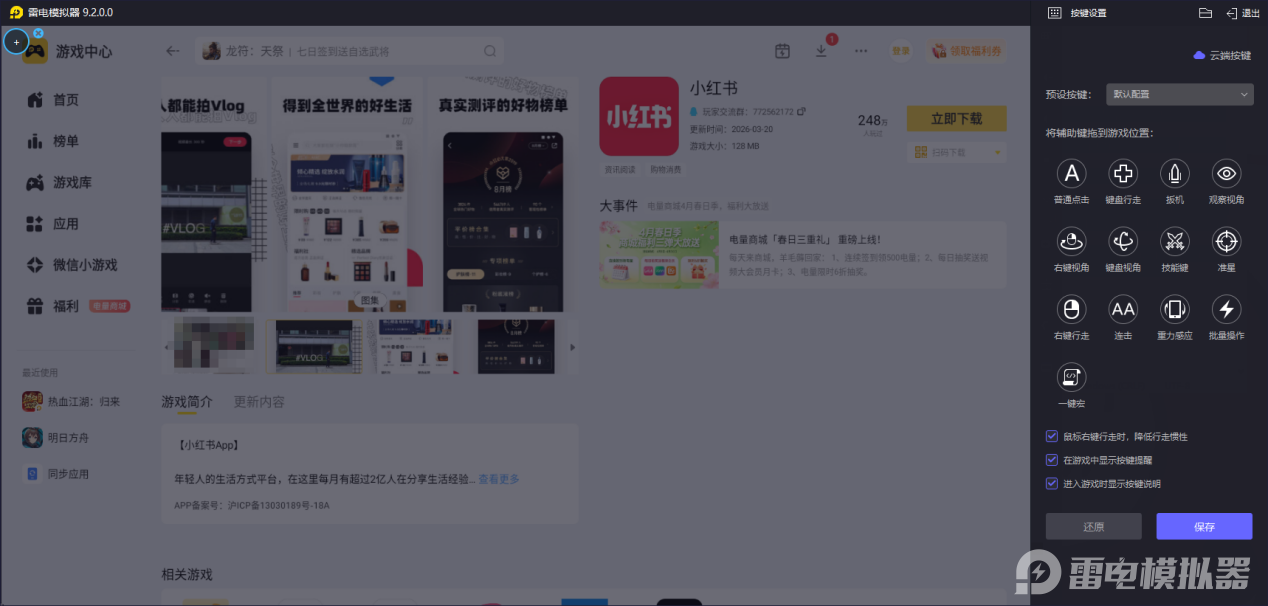Screen dimensions: 1268x606
Task: Show next screenshots with right arrow
Action: pyautogui.click(x=572, y=347)
